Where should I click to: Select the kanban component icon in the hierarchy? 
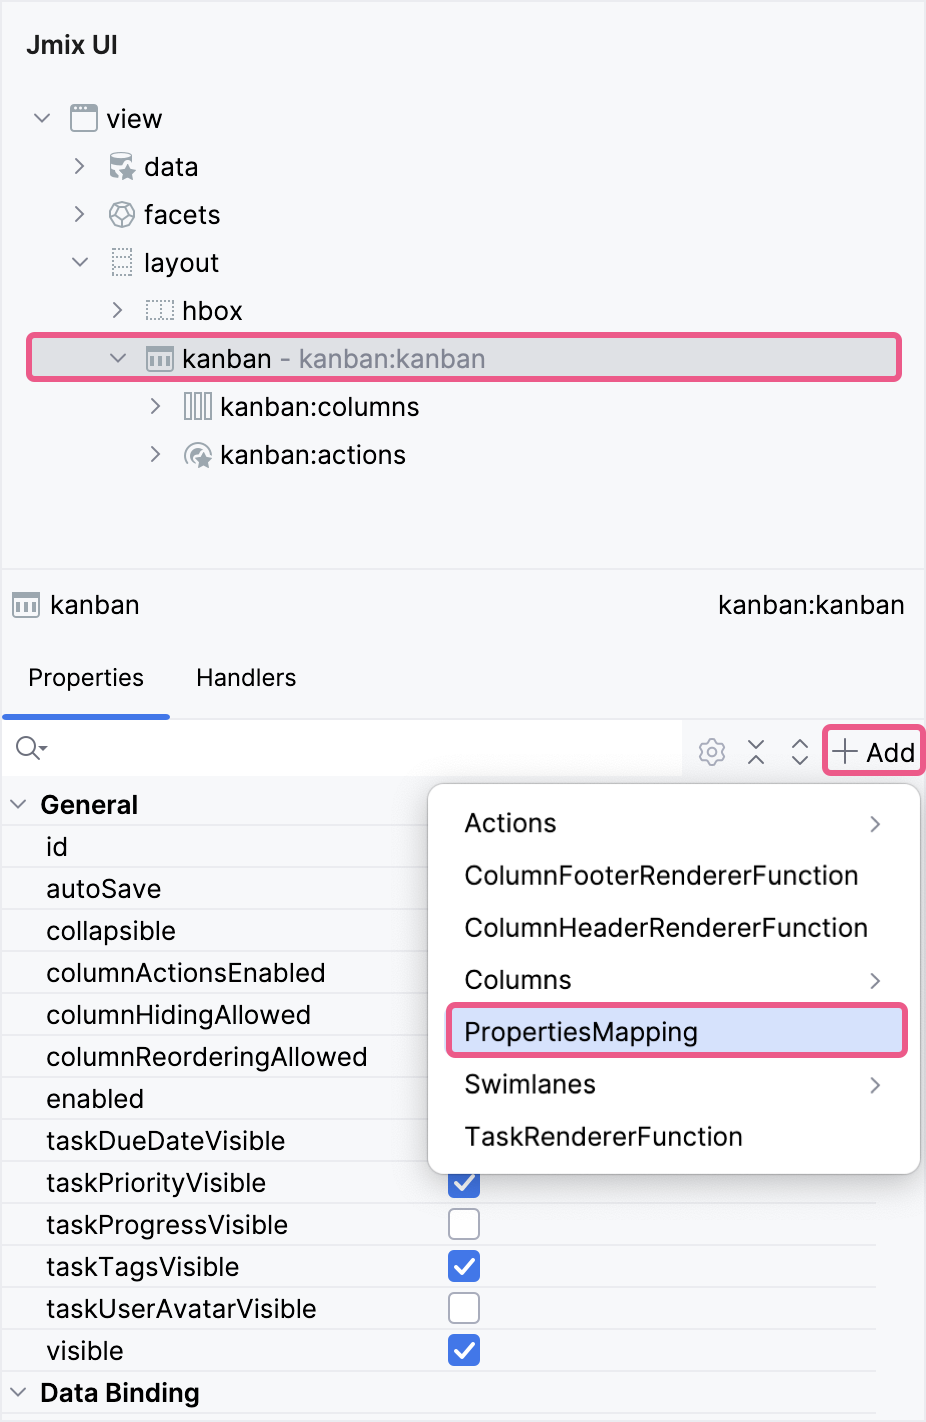tap(159, 357)
